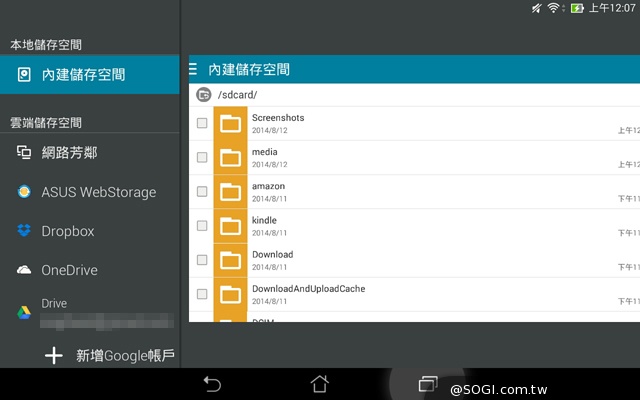Screen dimensions: 640x400
Task: Select Drive account in the sidebar
Action: point(90,313)
